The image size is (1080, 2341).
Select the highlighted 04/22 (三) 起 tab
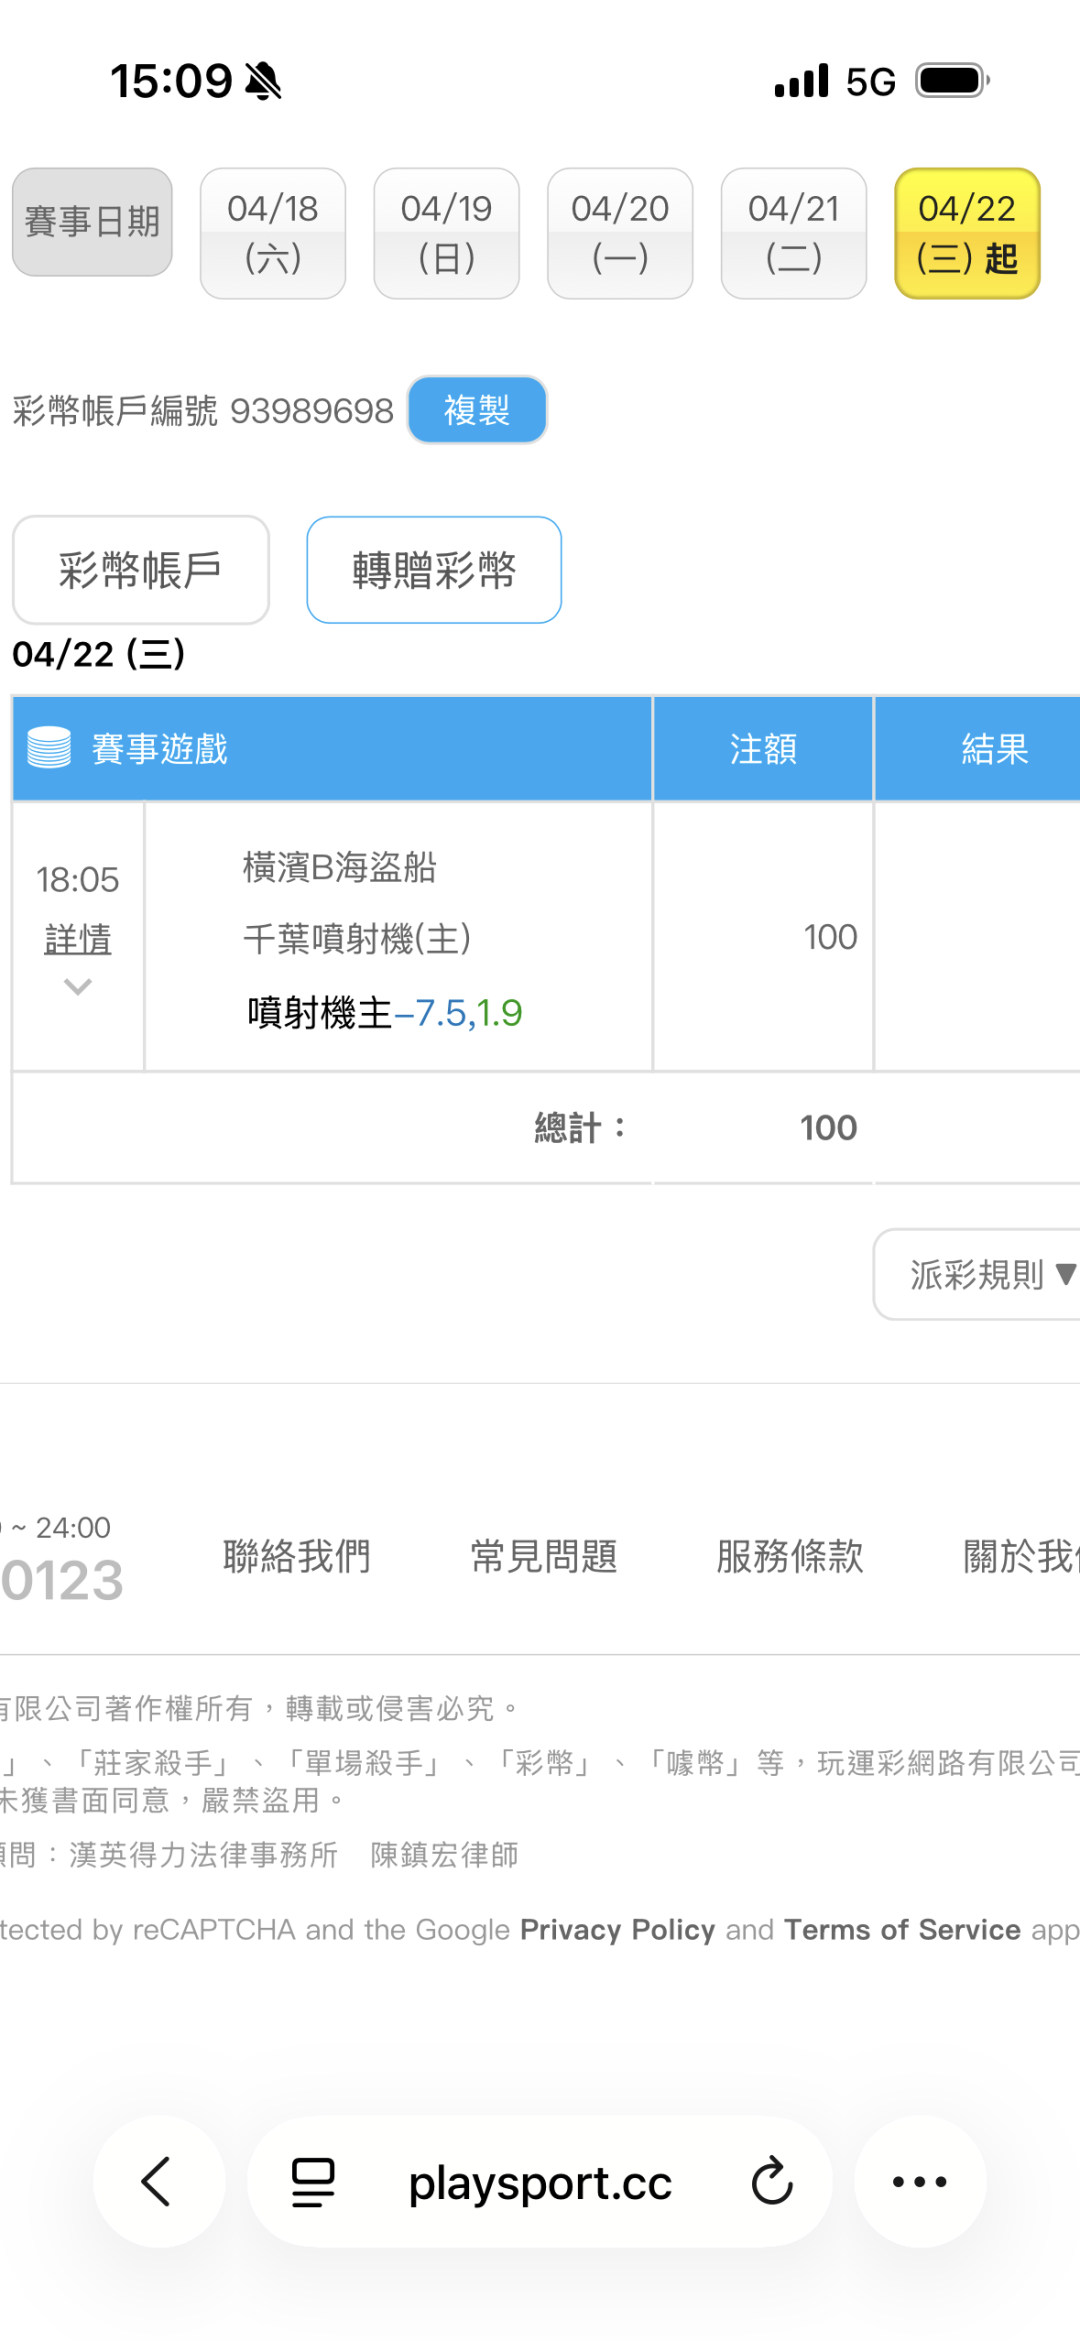[967, 233]
